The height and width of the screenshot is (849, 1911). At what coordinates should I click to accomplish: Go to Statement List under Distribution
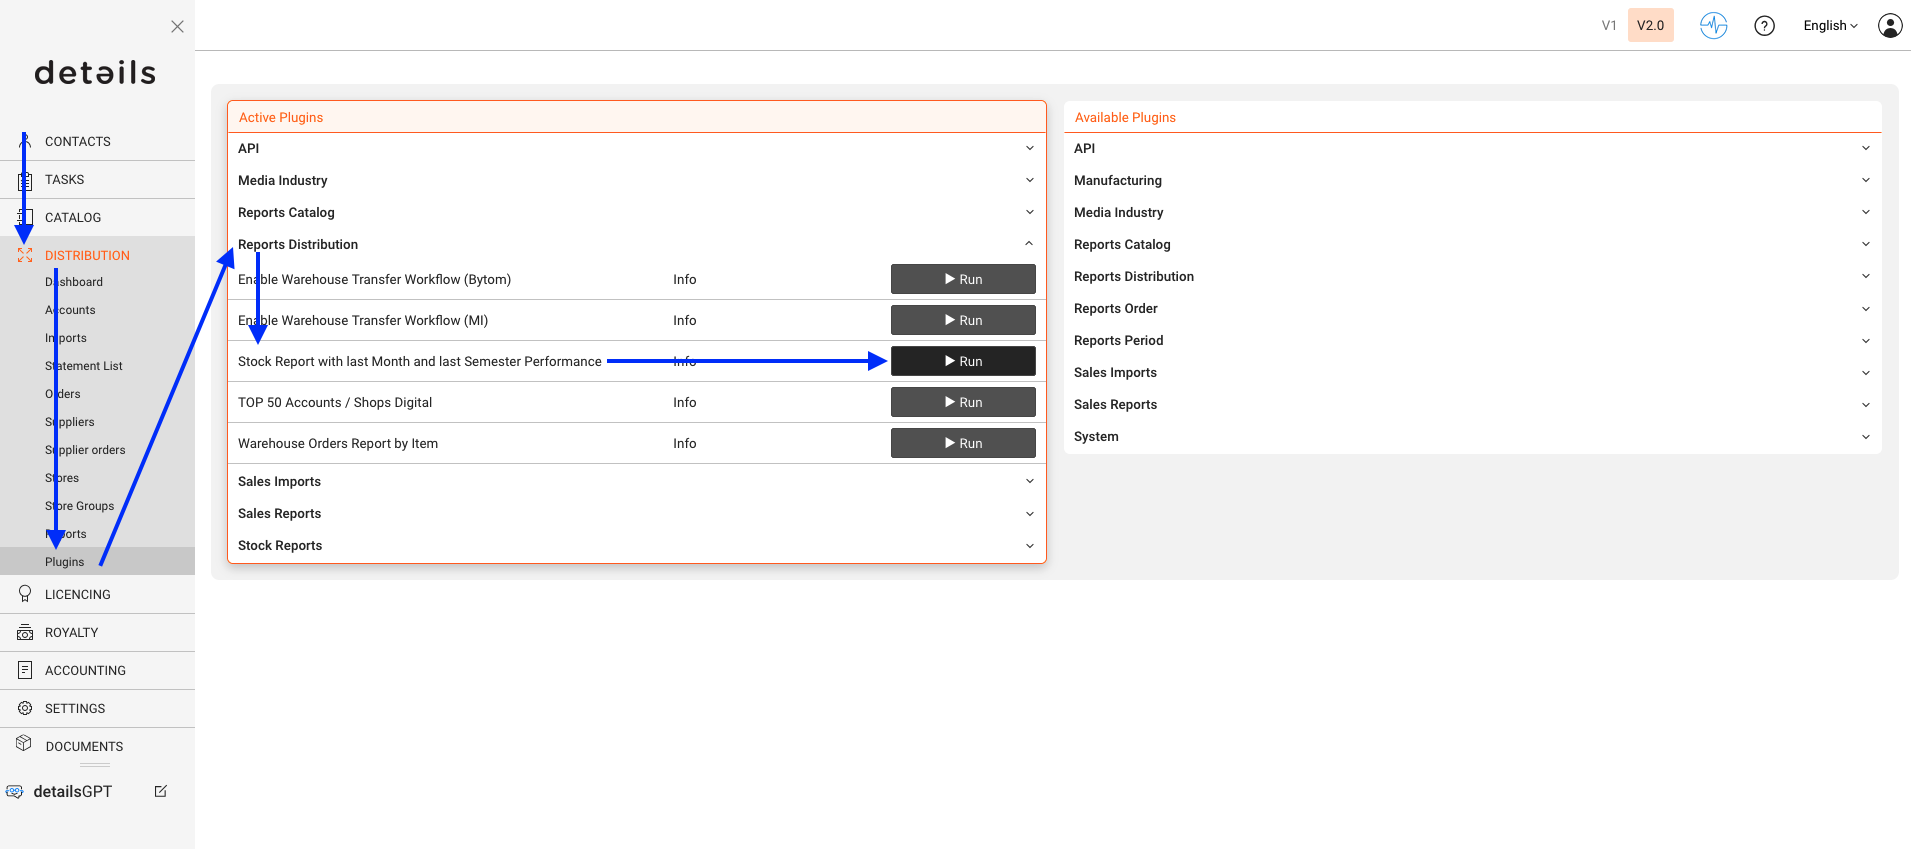click(x=84, y=366)
